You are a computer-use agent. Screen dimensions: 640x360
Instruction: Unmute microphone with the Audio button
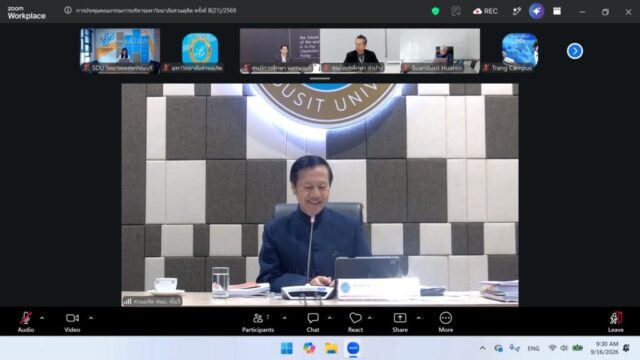[x=26, y=322]
